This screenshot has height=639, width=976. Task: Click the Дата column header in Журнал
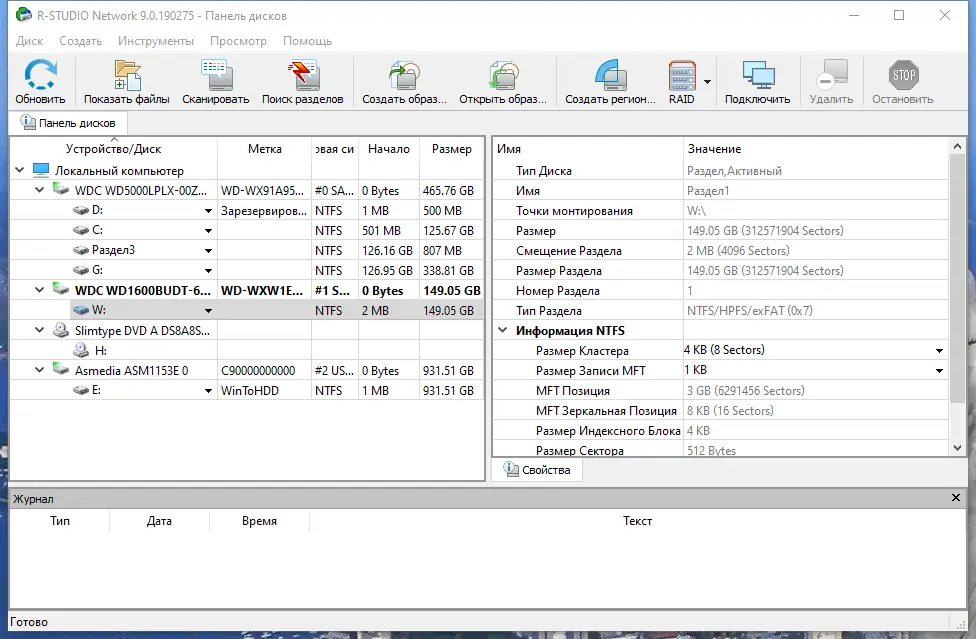(159, 521)
